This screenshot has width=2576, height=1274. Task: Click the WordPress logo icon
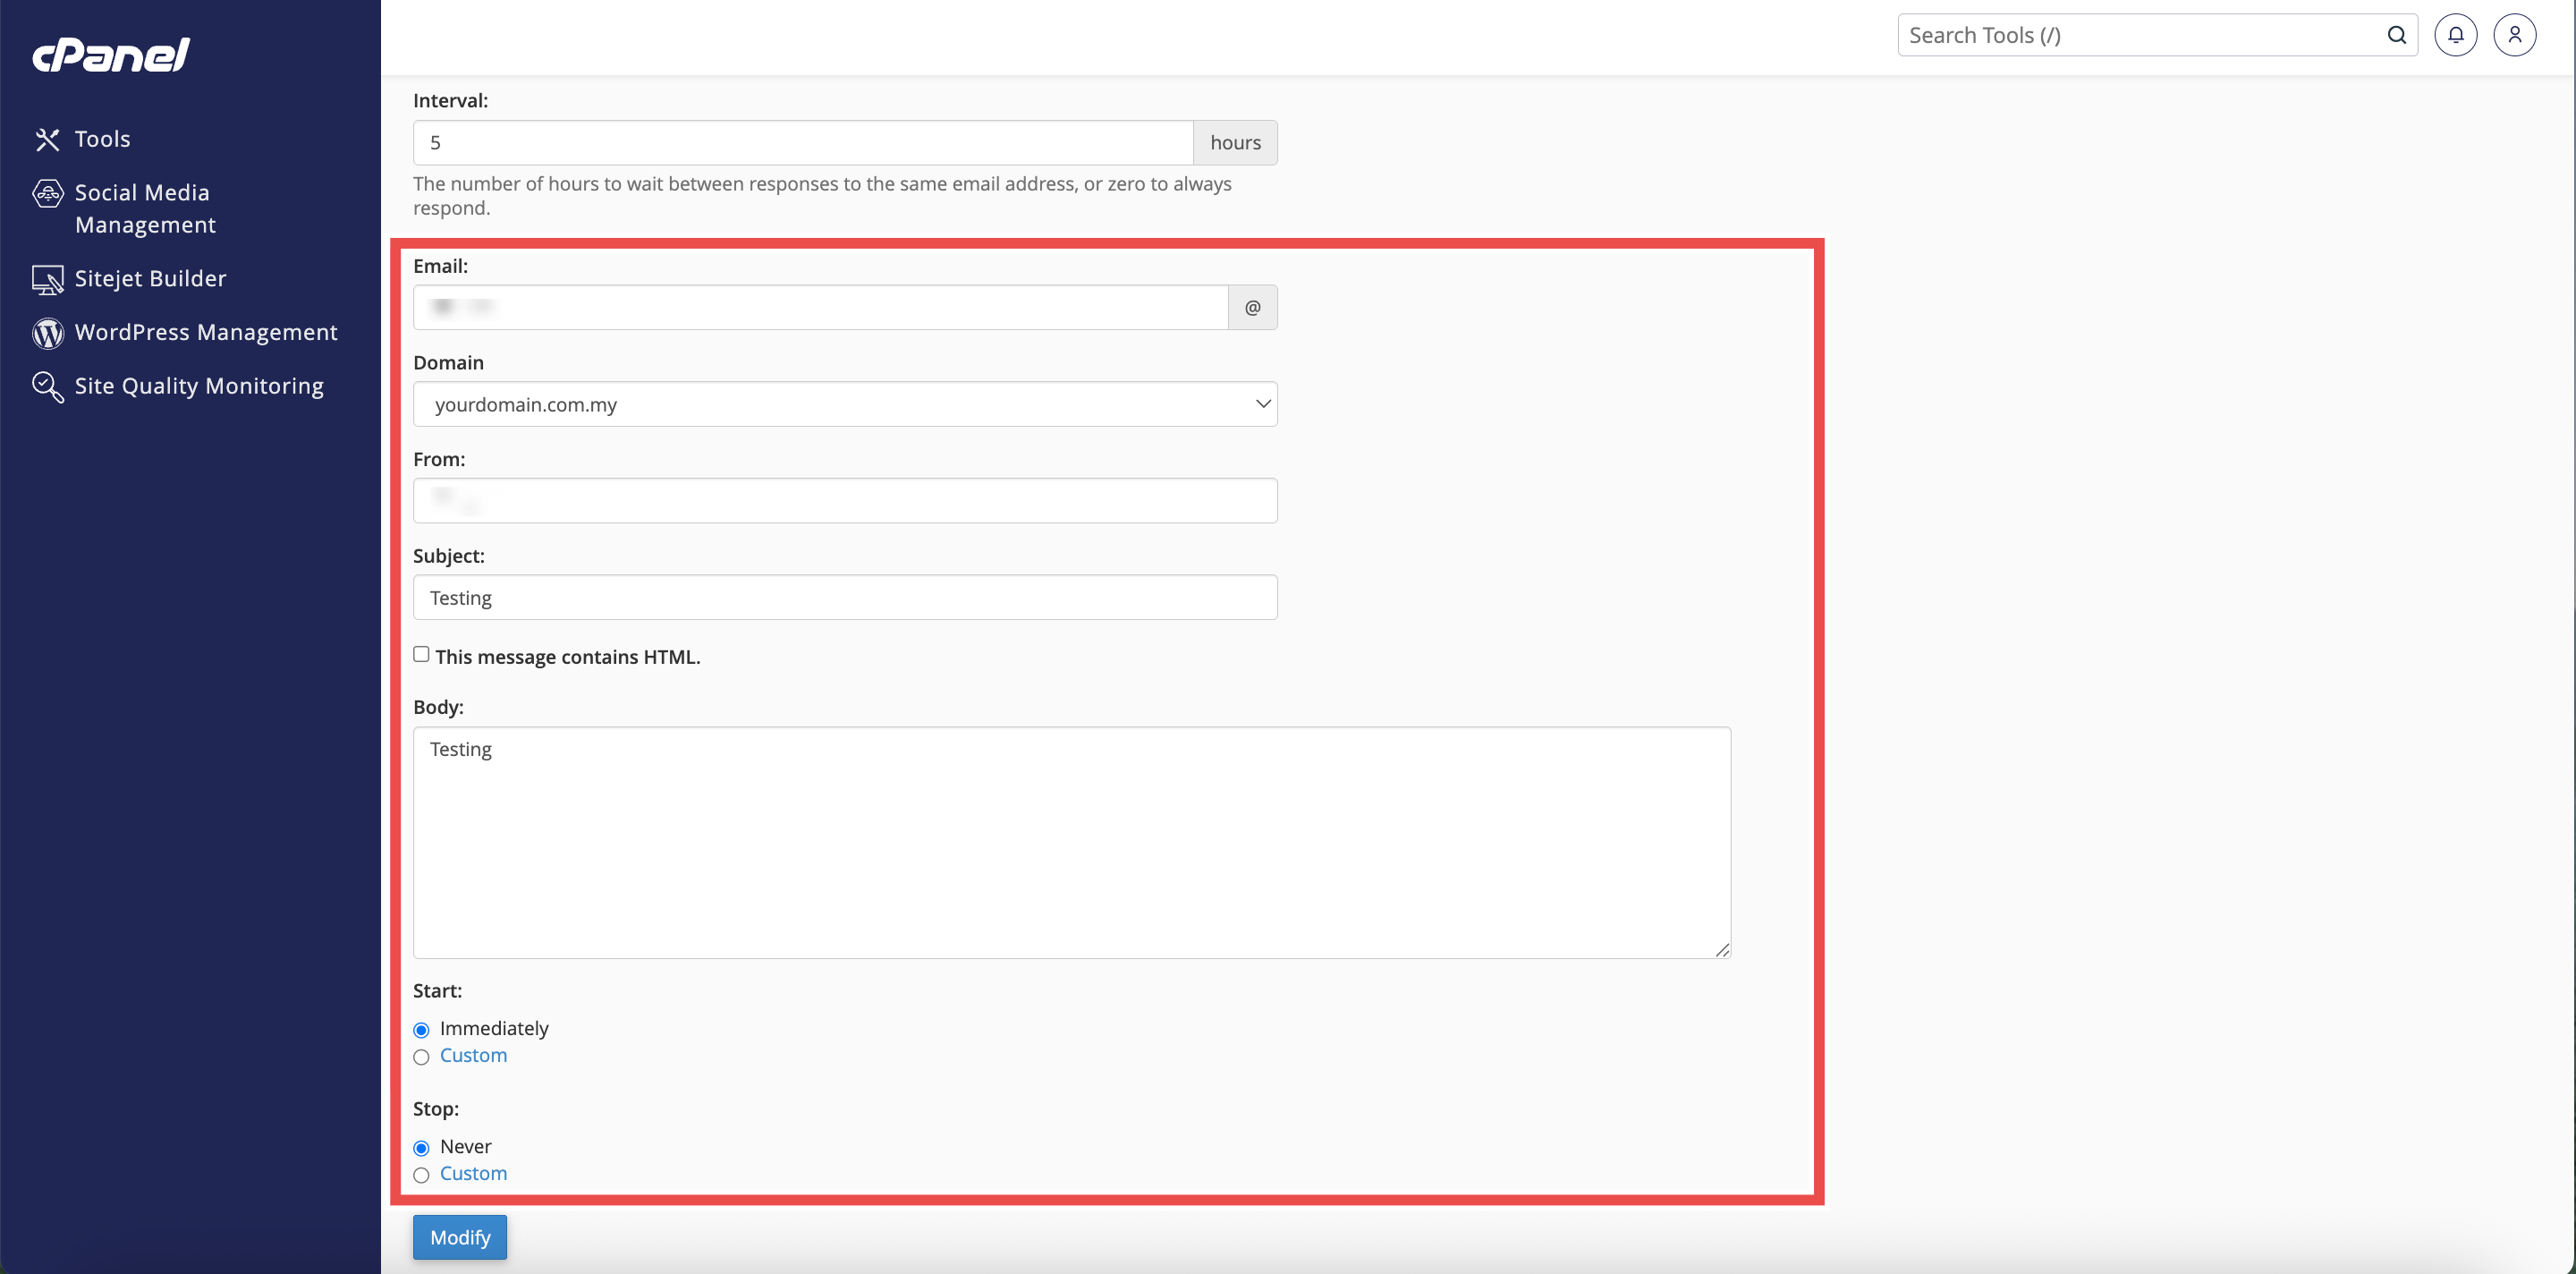click(x=47, y=333)
